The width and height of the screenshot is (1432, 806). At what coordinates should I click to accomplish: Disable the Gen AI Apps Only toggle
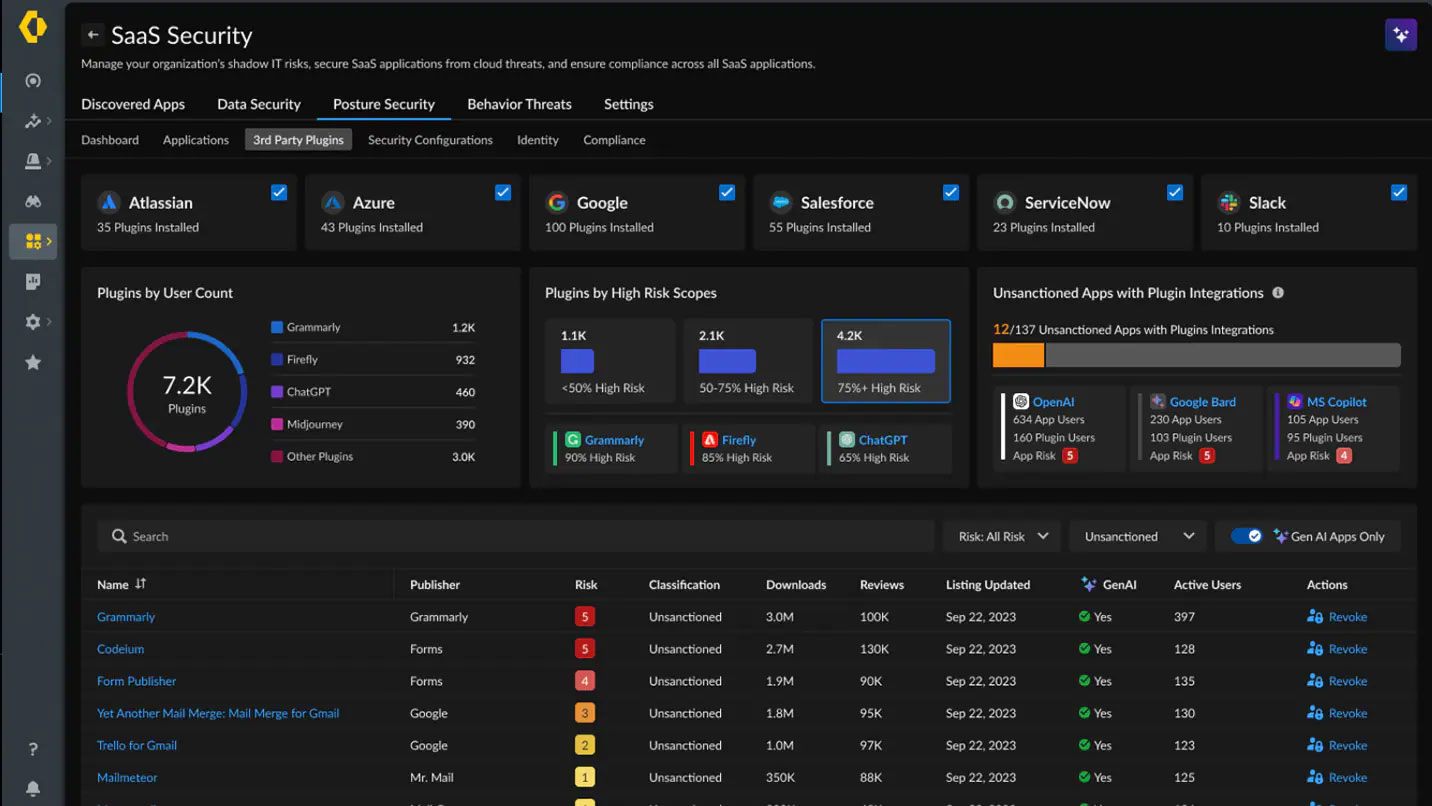coord(1246,536)
